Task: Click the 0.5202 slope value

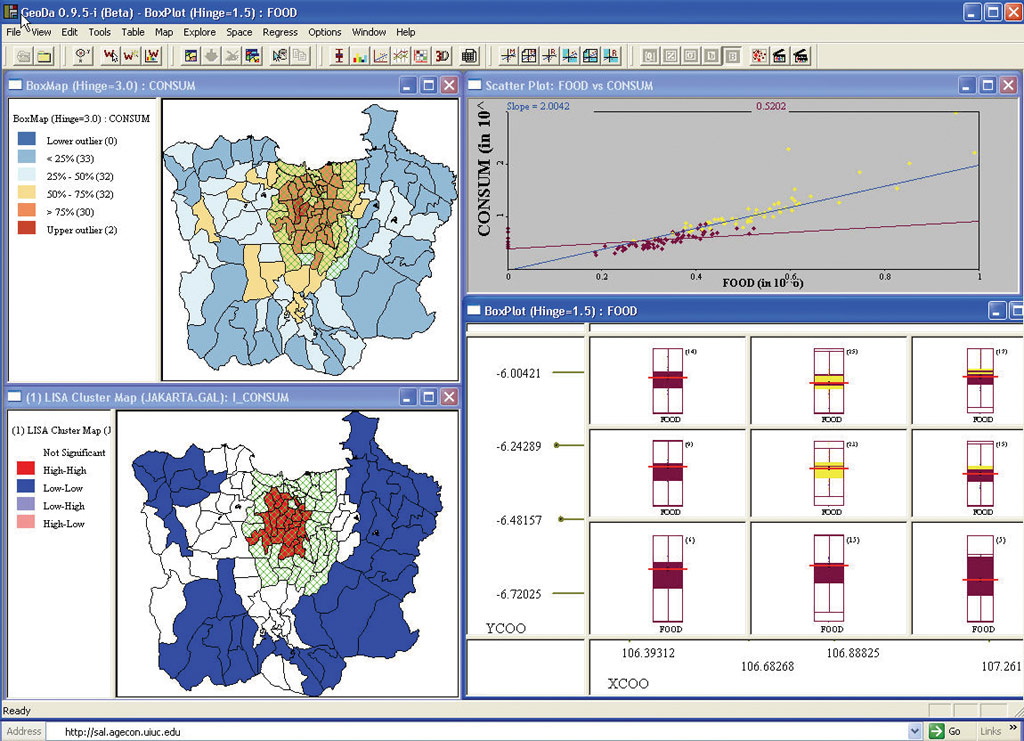Action: (x=771, y=106)
